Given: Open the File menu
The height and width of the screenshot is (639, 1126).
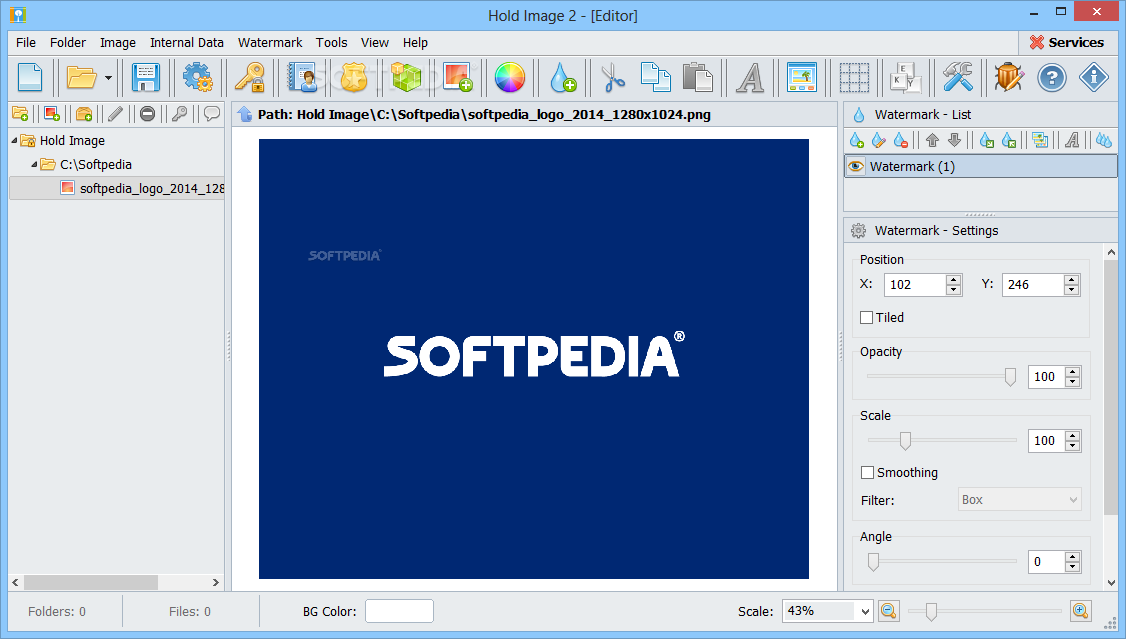Looking at the screenshot, I should click(26, 42).
